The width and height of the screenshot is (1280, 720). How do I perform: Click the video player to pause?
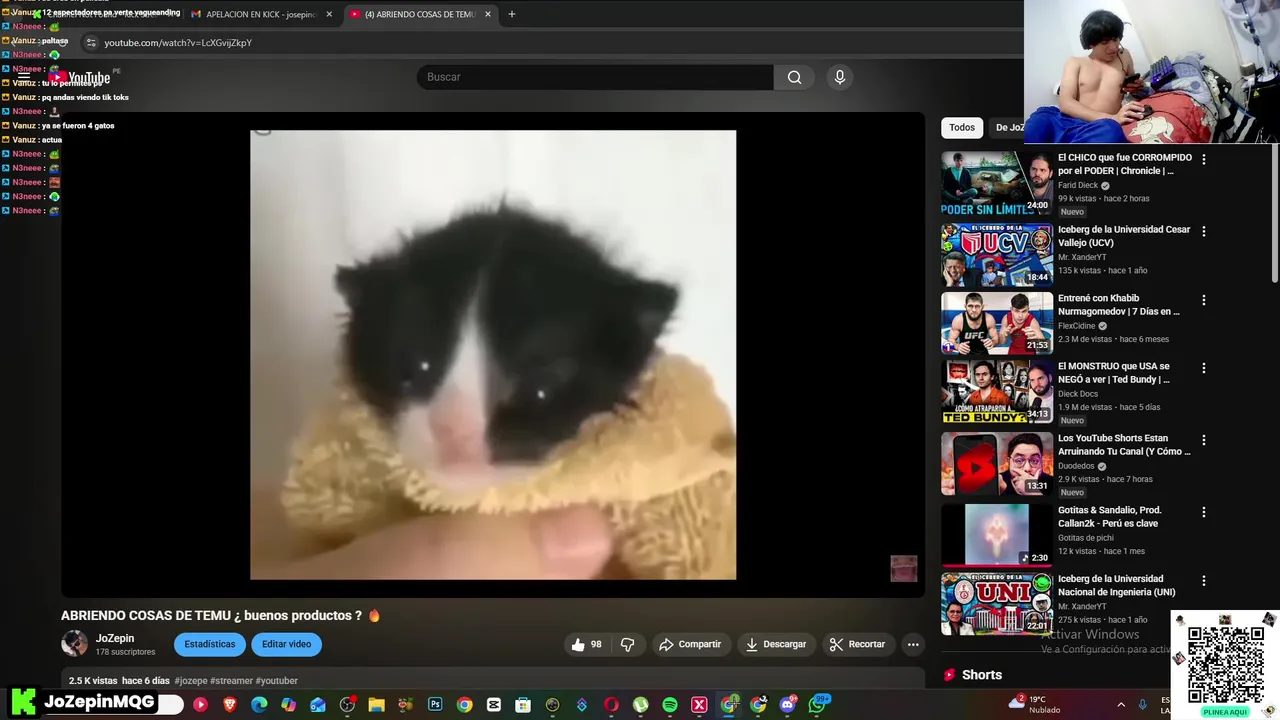tap(493, 355)
